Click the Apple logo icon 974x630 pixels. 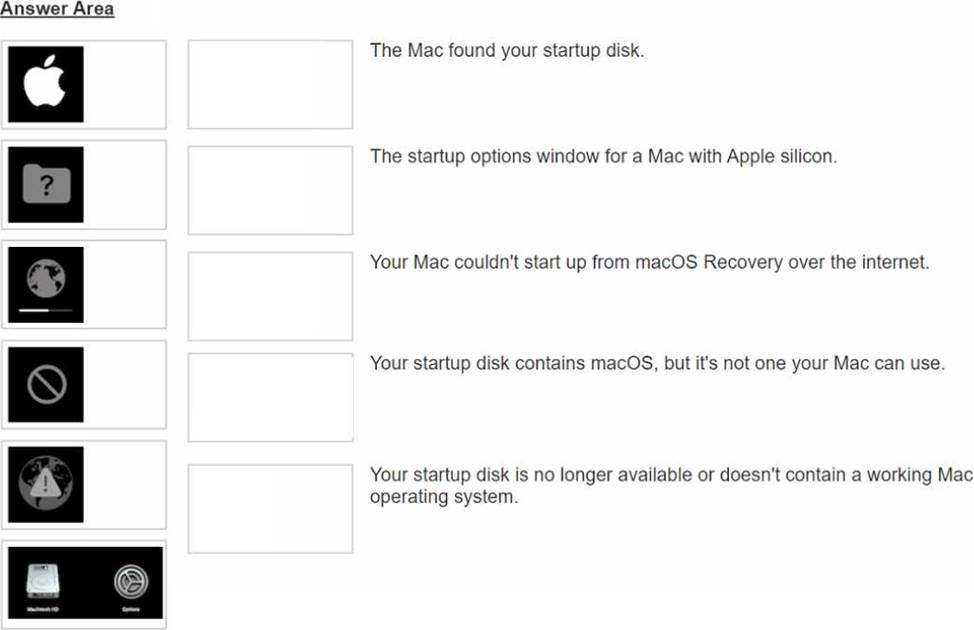(46, 85)
